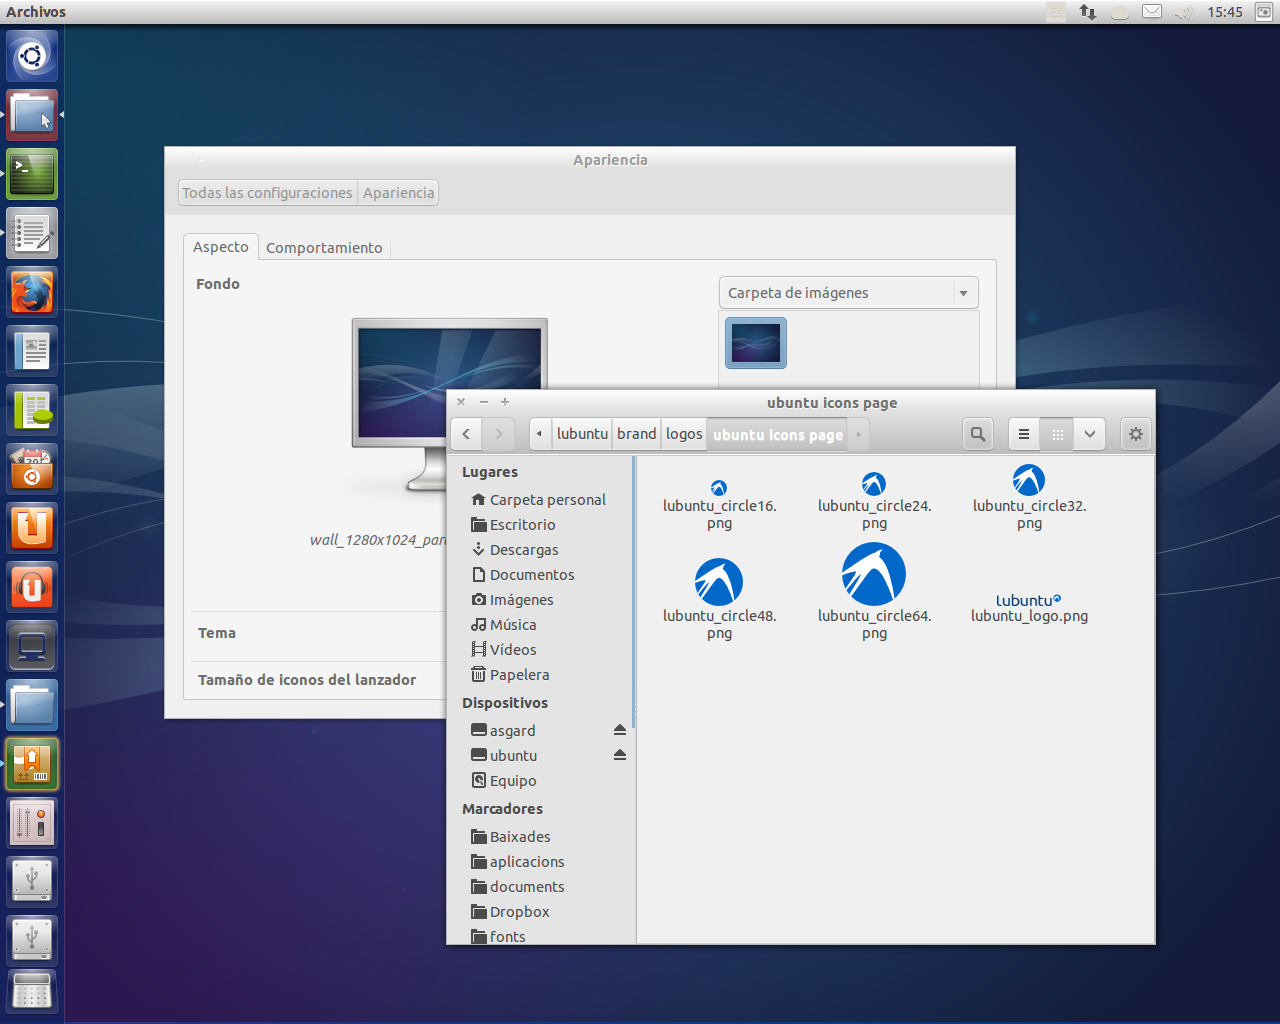The height and width of the screenshot is (1024, 1280).
Task: Navigate to brand in the path bar
Action: click(x=637, y=434)
